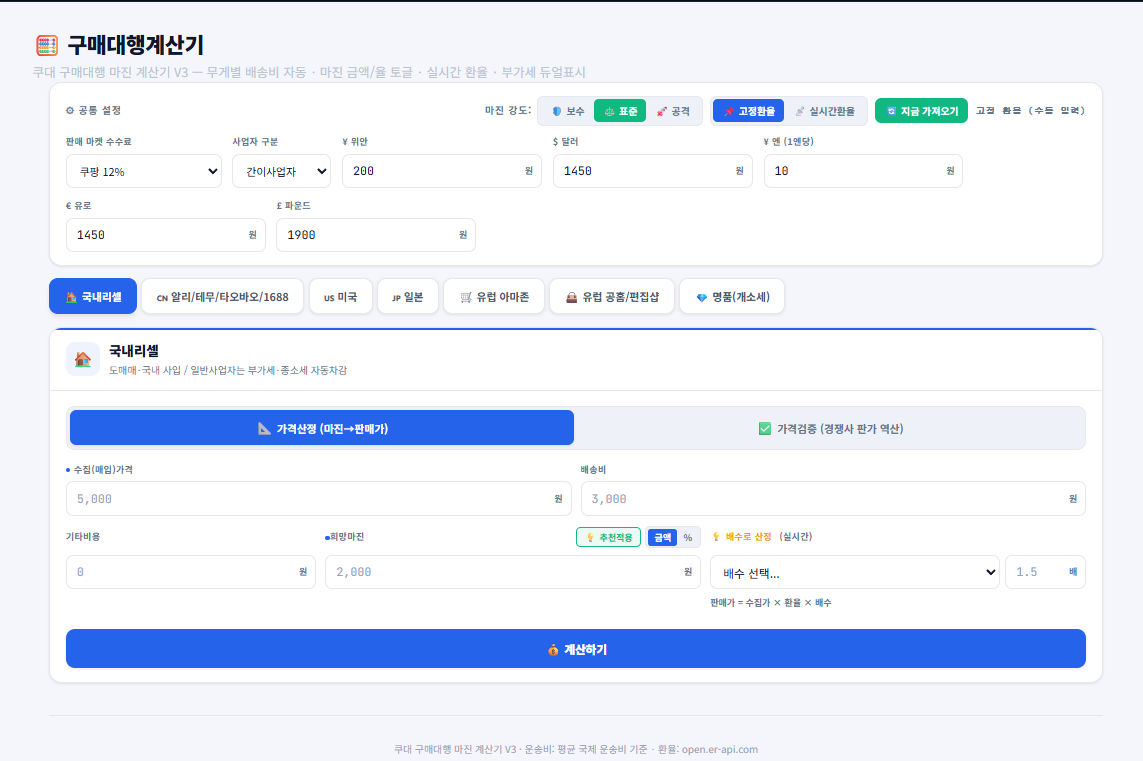Open 명품(개소세) tab
This screenshot has width=1143, height=761.
coord(732,296)
